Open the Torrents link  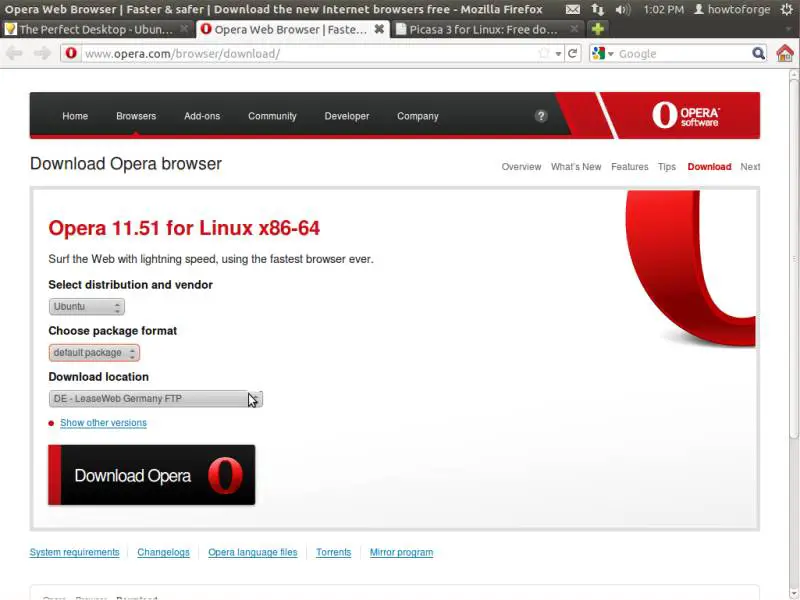click(x=334, y=552)
